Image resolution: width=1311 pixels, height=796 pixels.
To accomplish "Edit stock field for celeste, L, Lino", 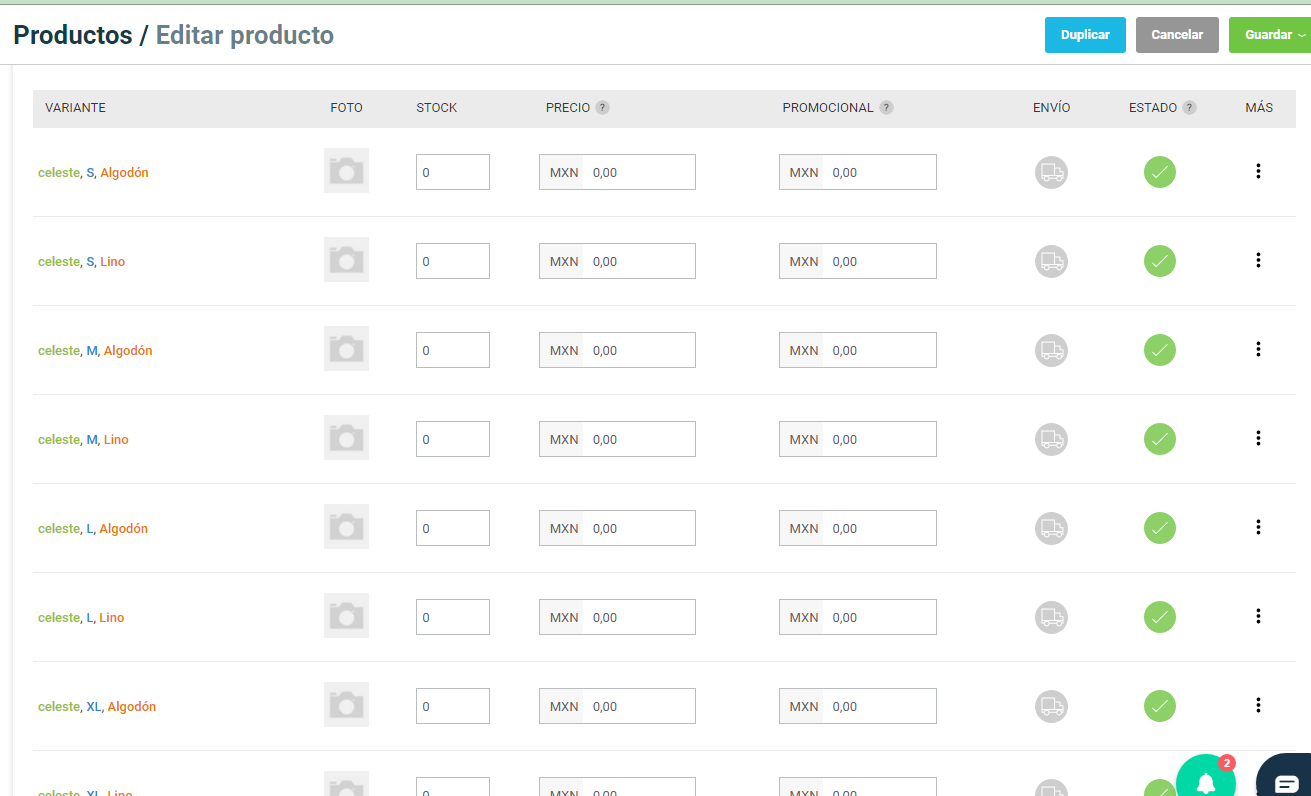I will 453,617.
